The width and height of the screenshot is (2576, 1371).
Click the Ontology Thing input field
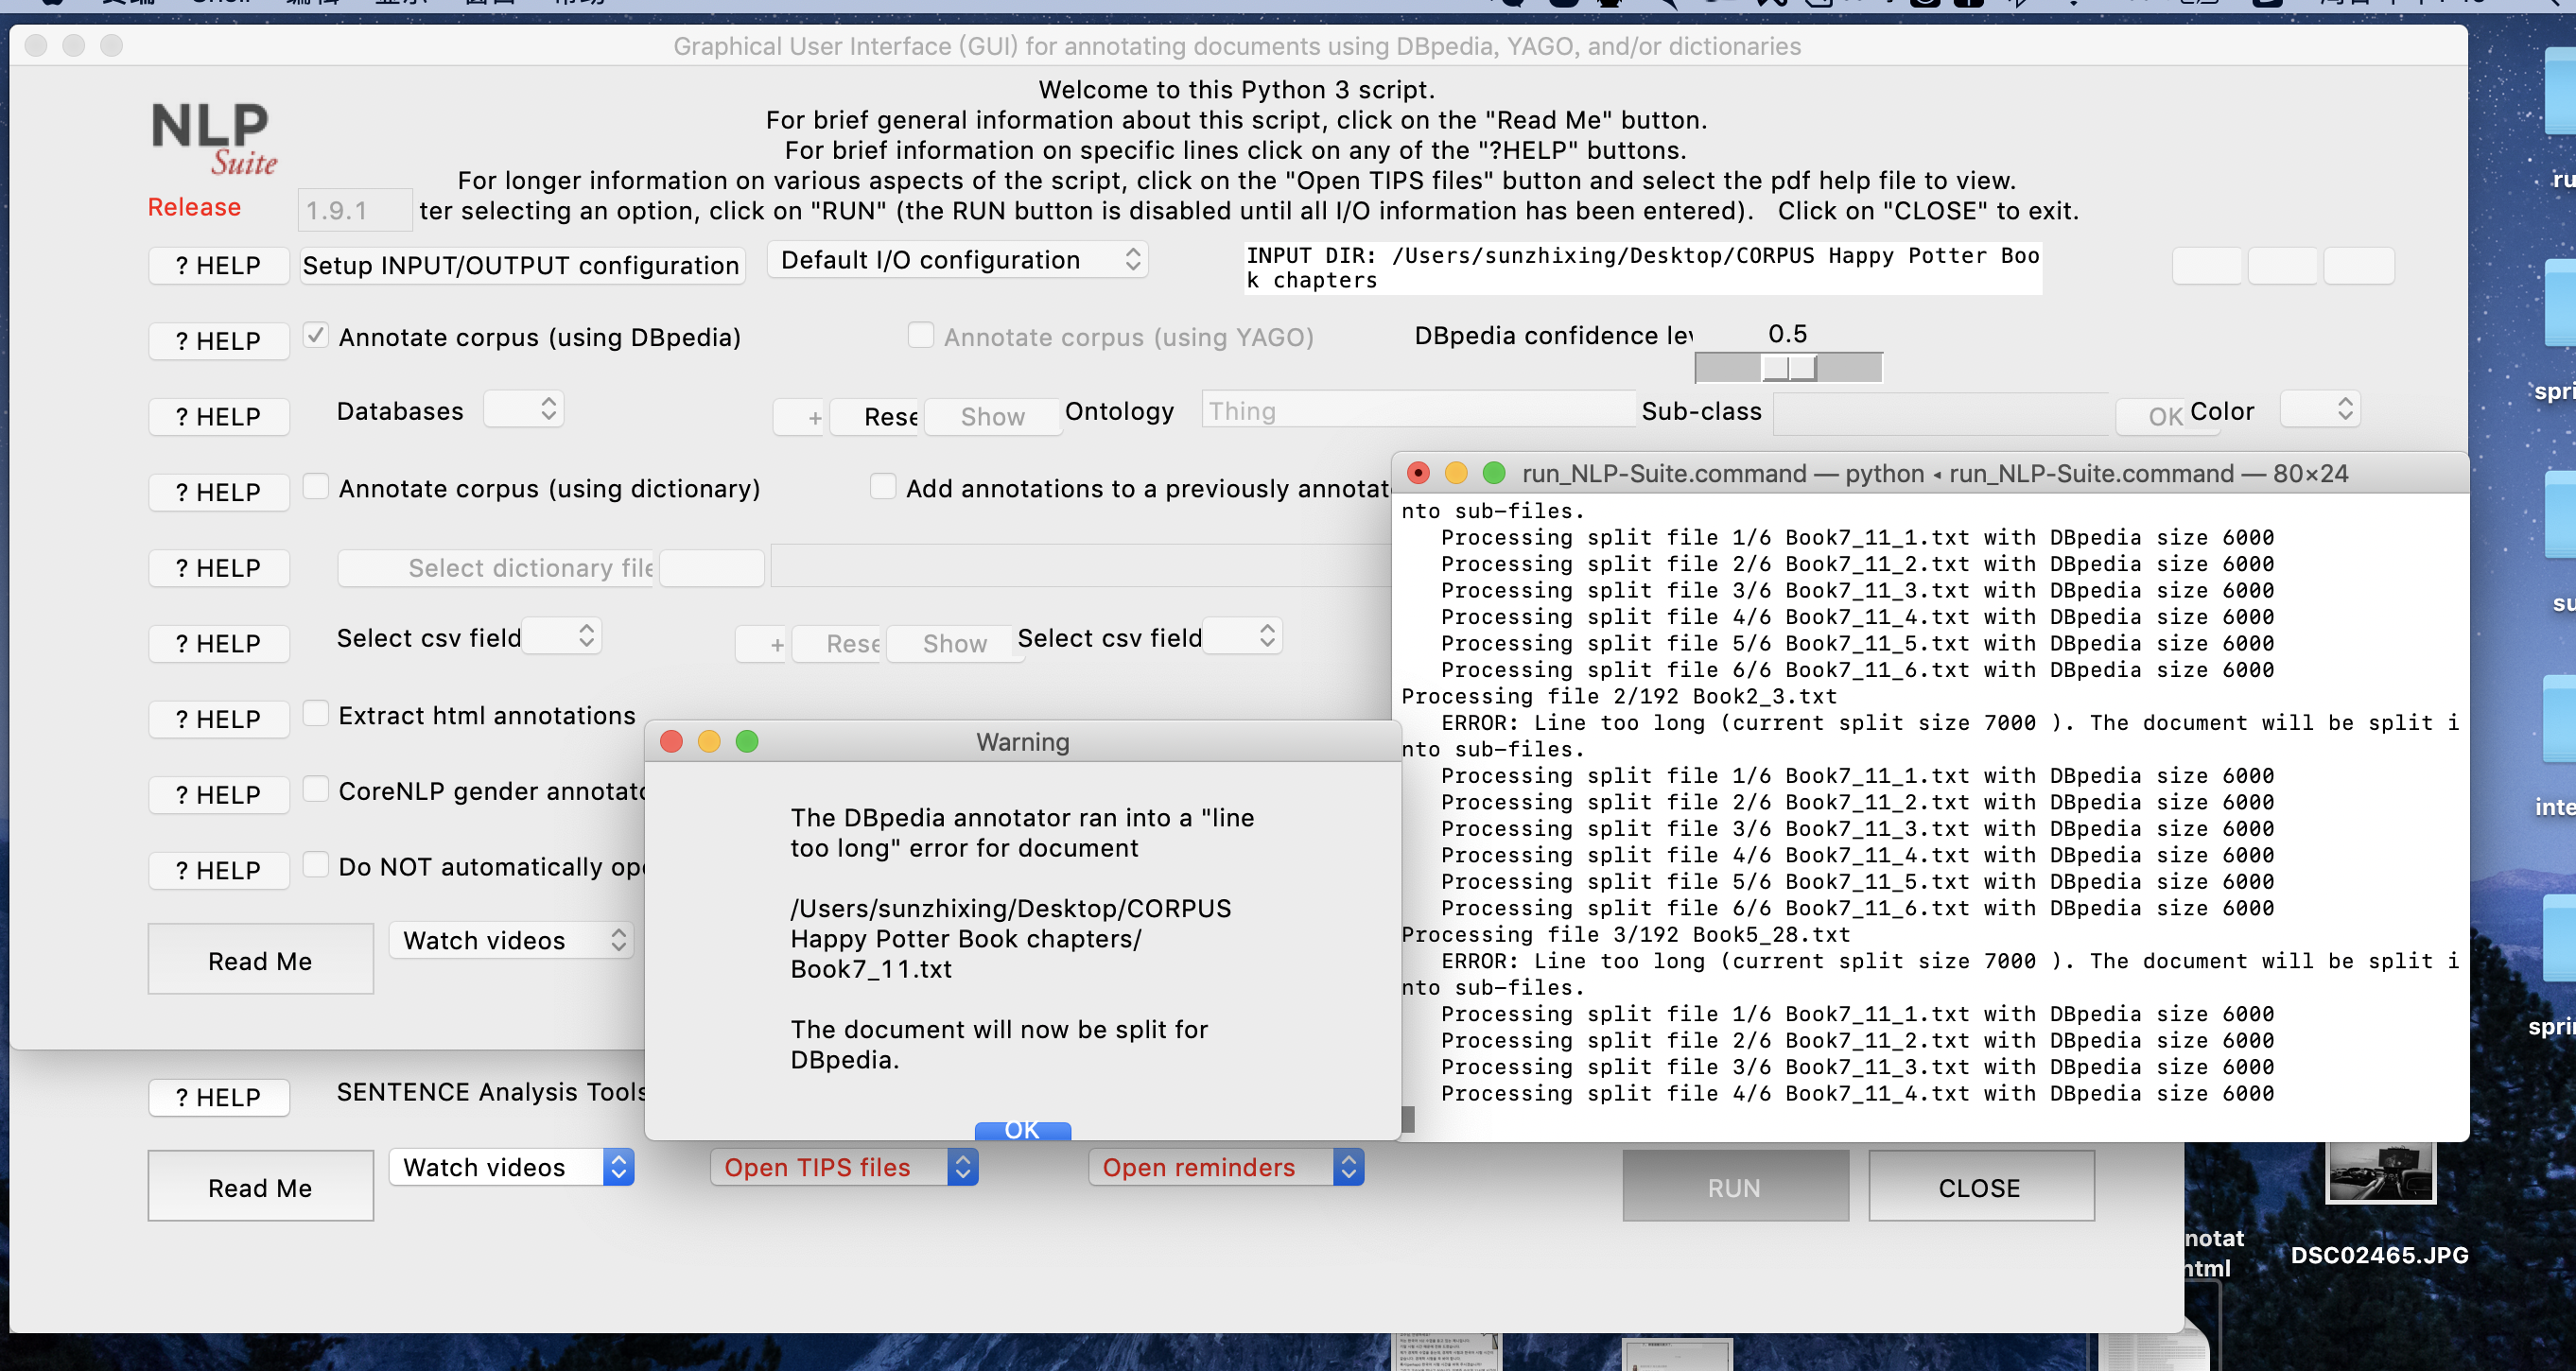tap(1418, 410)
